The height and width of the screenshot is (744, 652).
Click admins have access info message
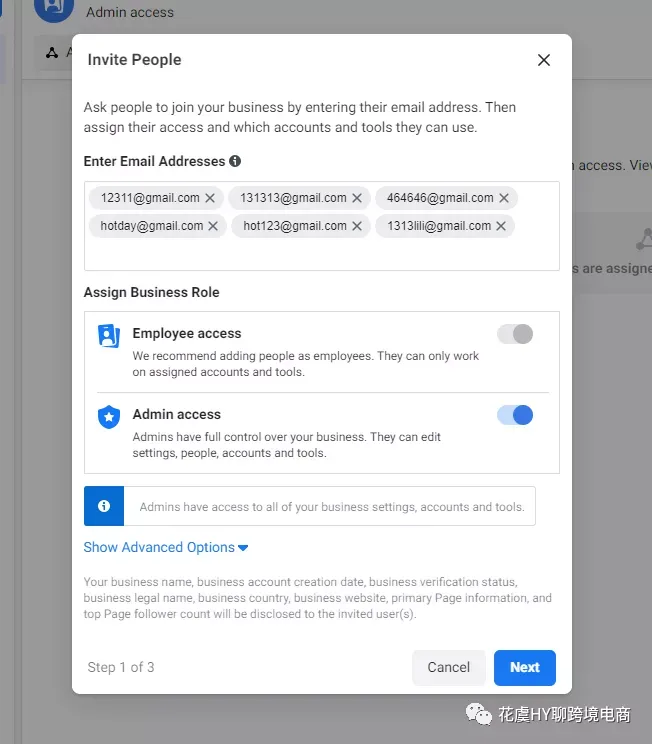pyautogui.click(x=332, y=507)
